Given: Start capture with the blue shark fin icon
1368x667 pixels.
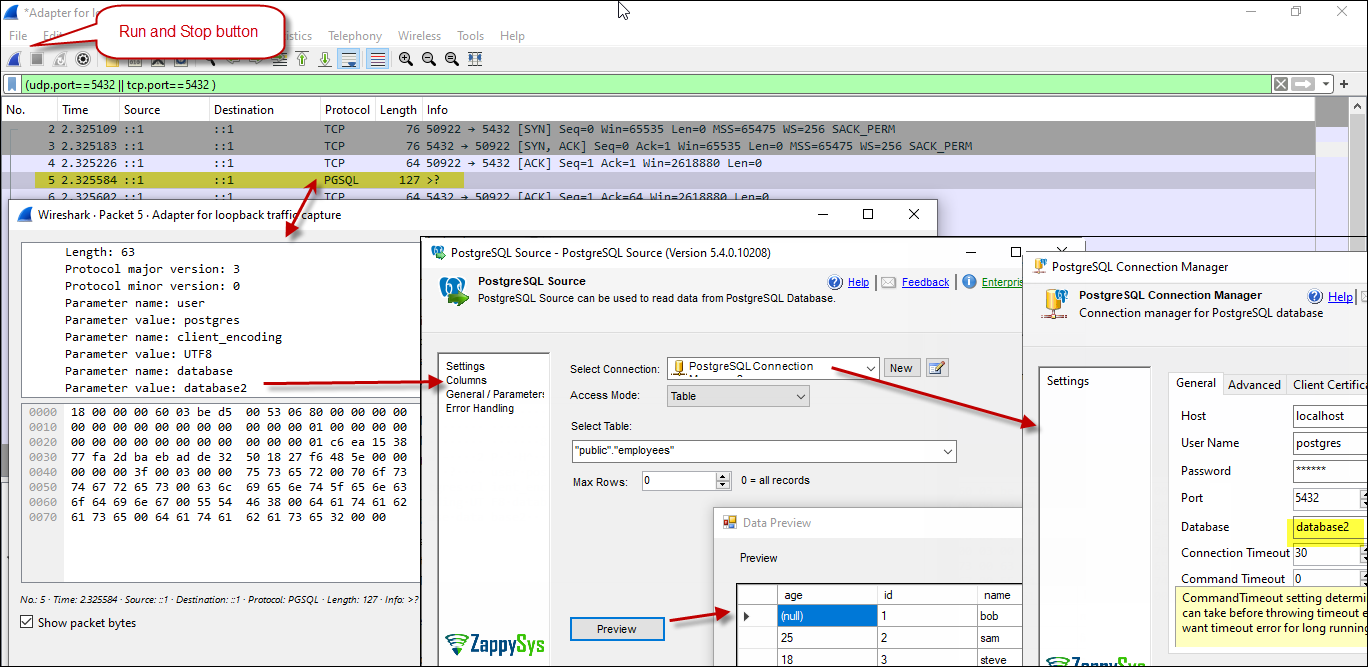Looking at the screenshot, I should [14, 60].
